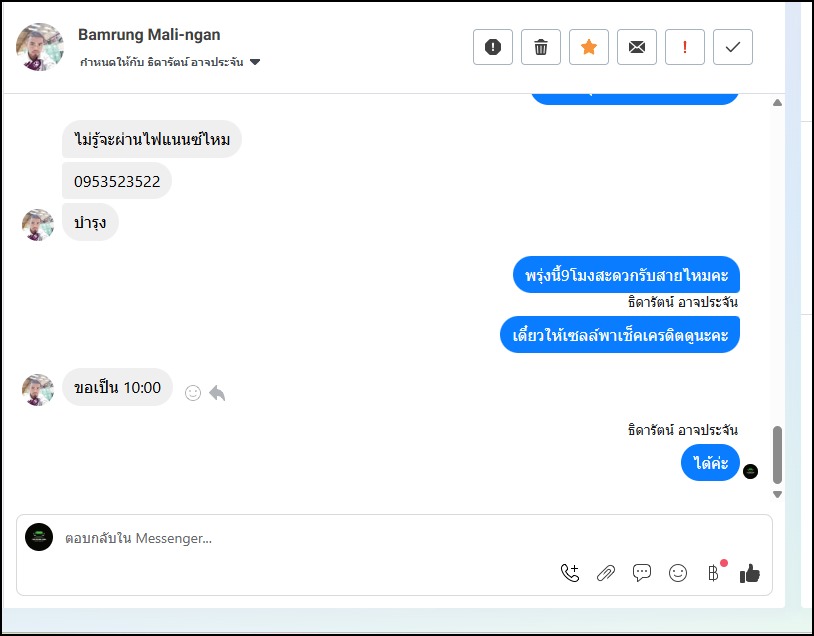Open saved replies speech bubble icon
This screenshot has height=636, width=814.
click(x=642, y=573)
